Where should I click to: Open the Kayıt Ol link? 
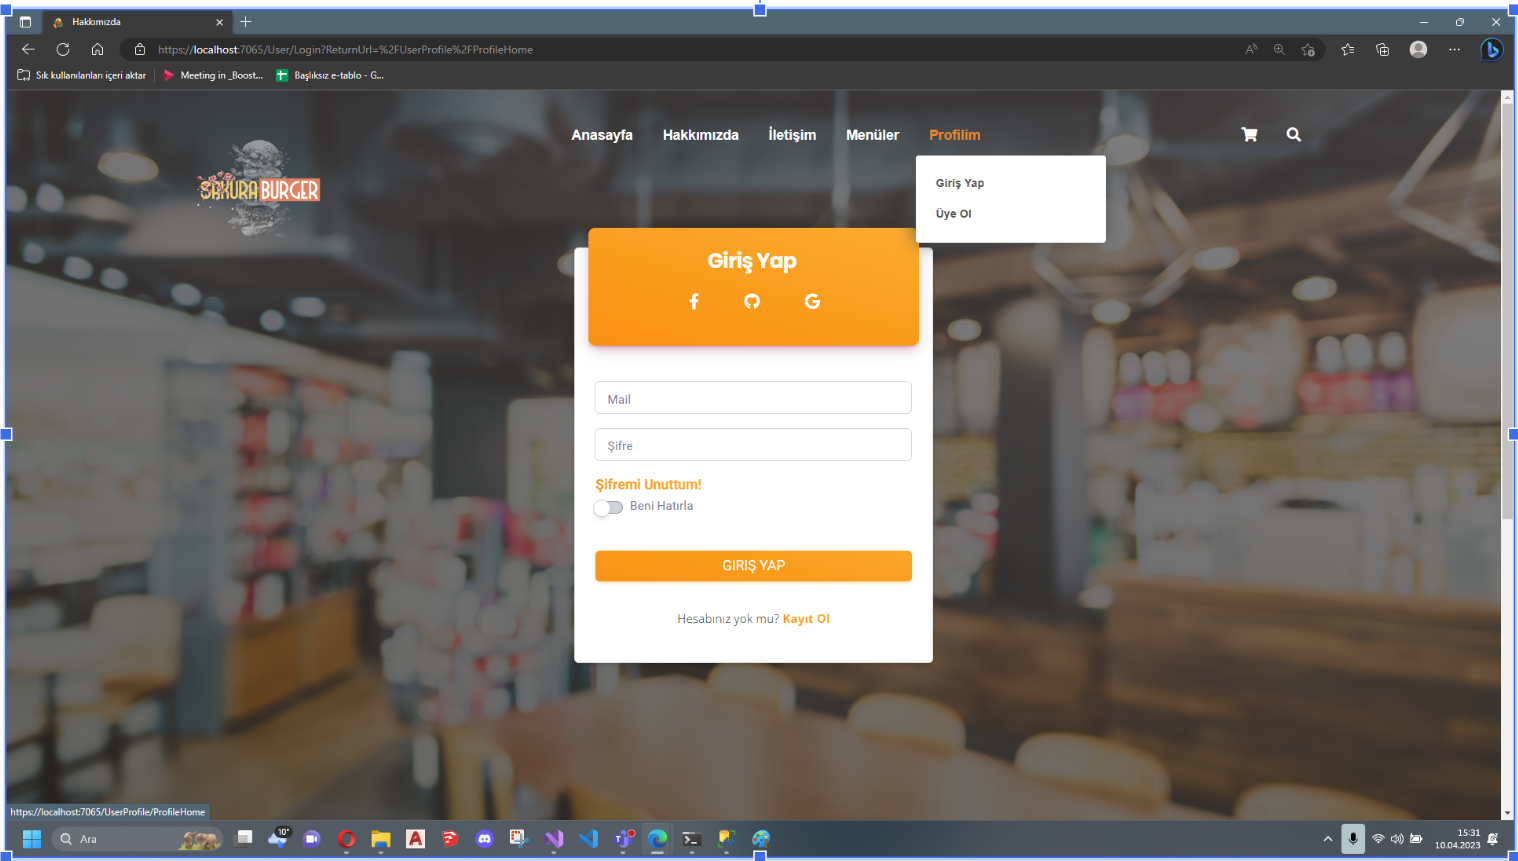tap(806, 618)
